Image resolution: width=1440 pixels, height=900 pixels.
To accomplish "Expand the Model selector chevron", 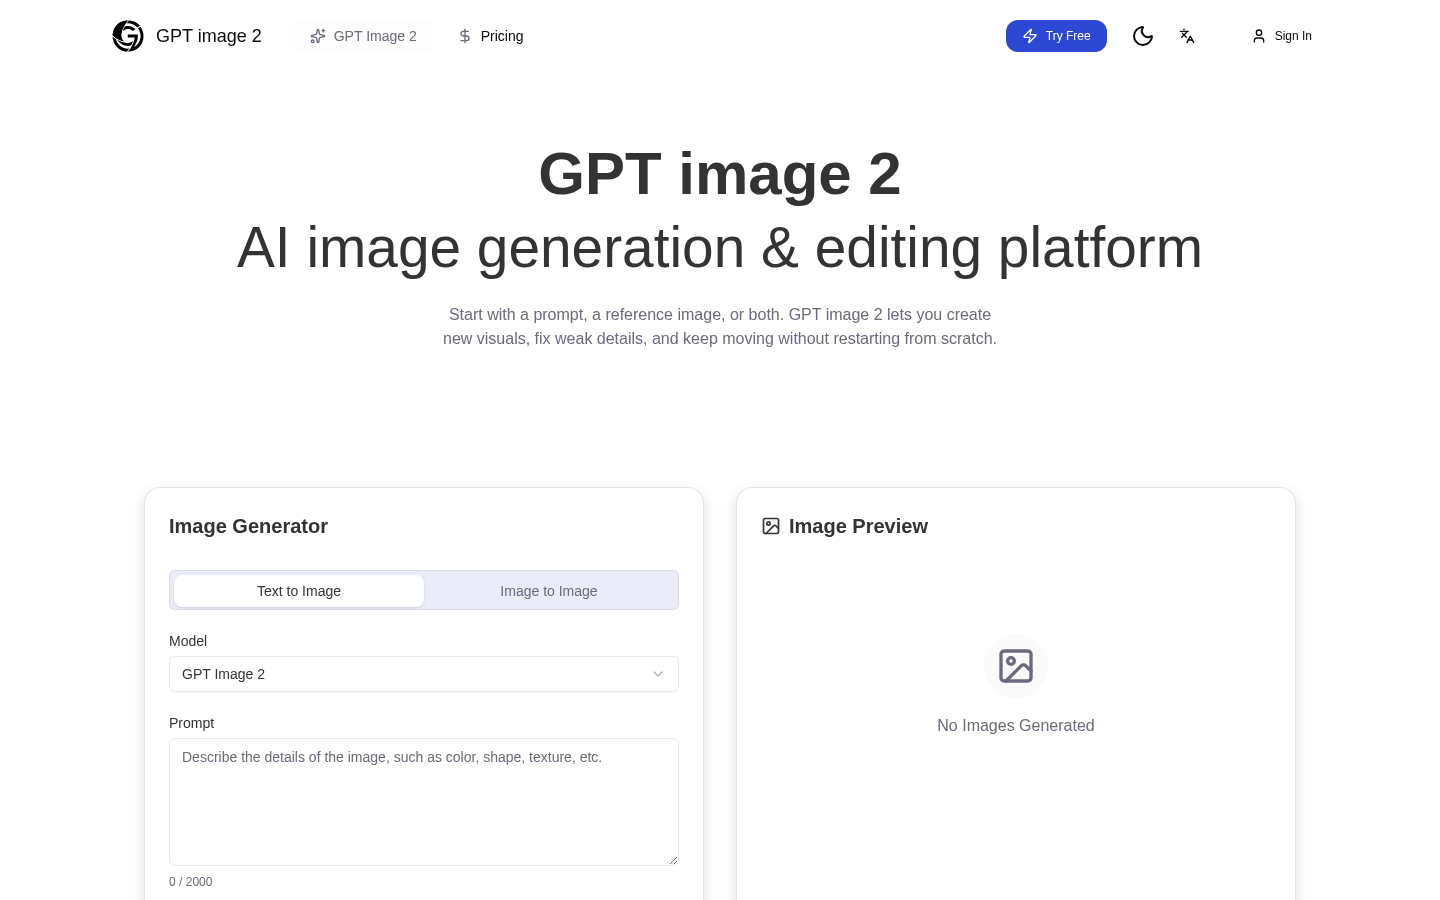I will click(658, 674).
